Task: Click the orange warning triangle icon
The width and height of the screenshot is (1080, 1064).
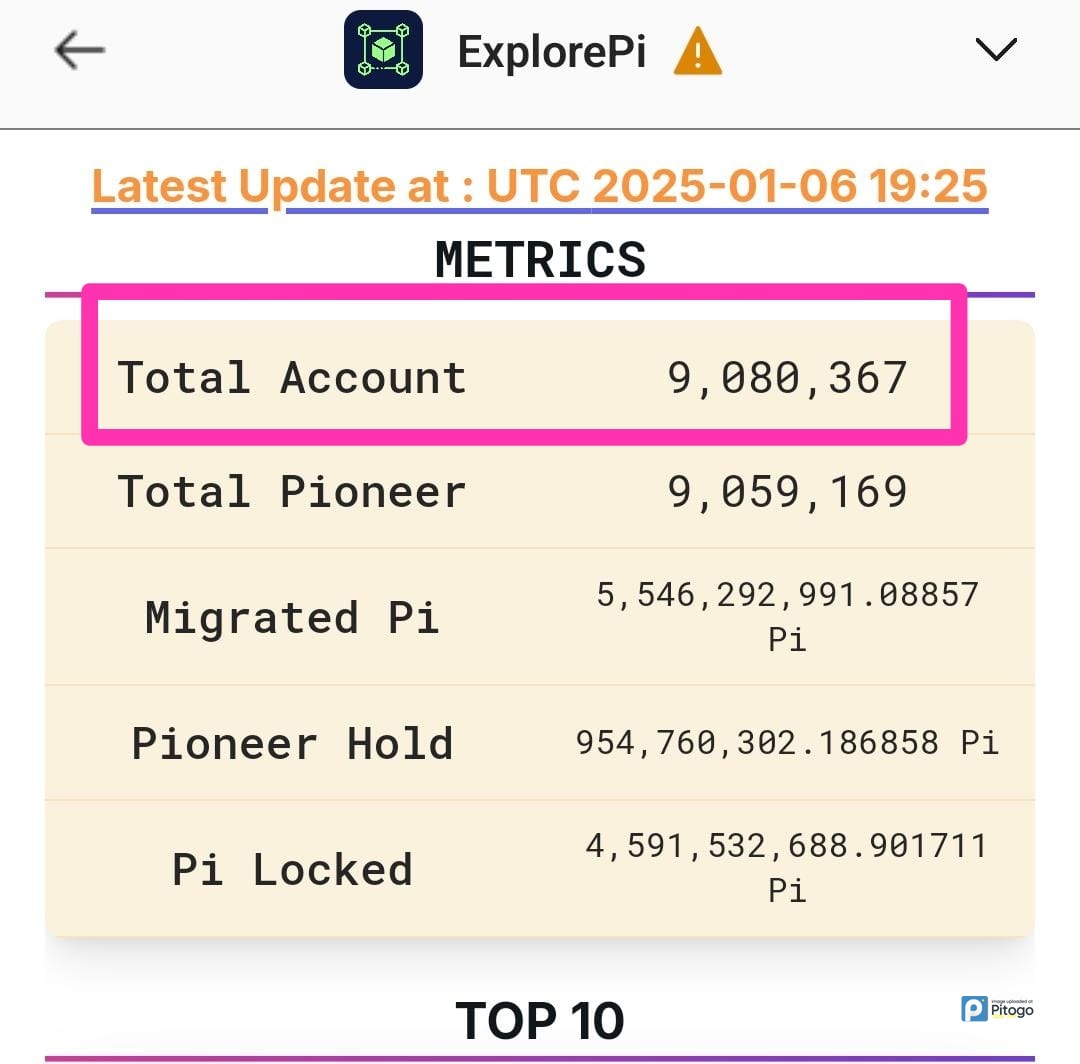Action: pyautogui.click(x=697, y=51)
